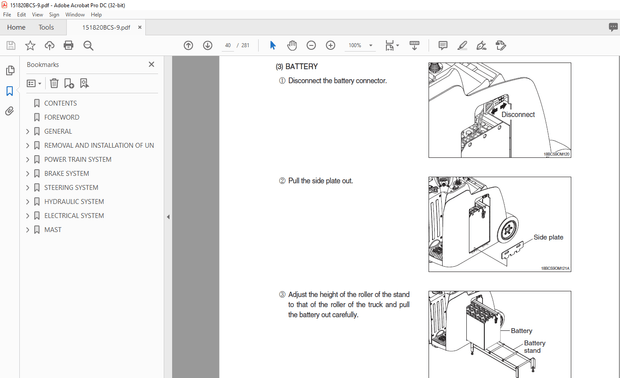Choose the Selection arrow tool
This screenshot has width=620, height=378.
pos(273,45)
